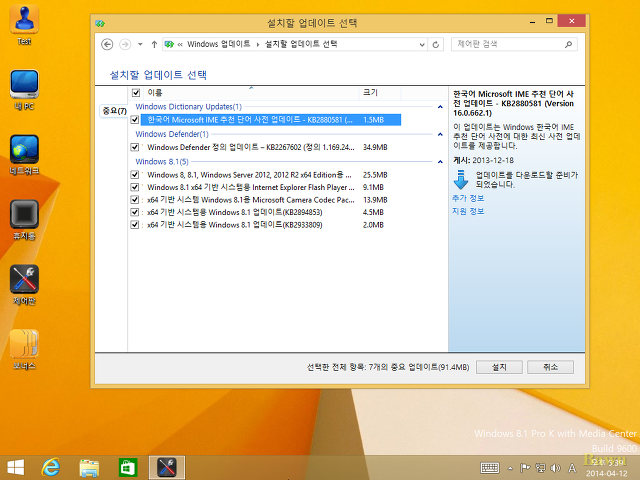Select the Windows 8.1(5) group header
640x480 pixels.
(162, 162)
